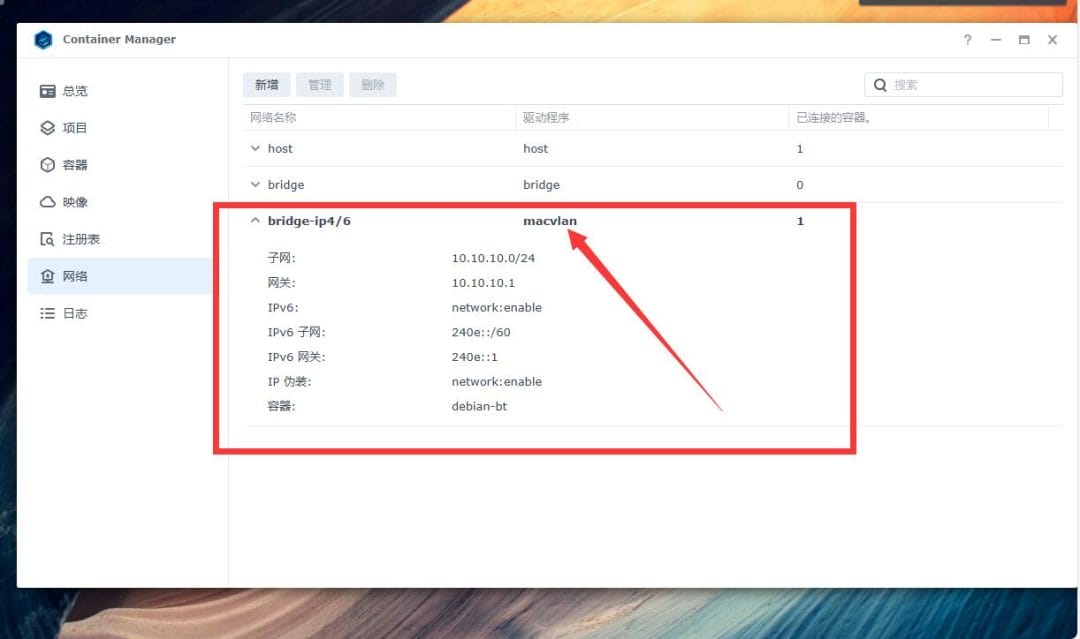The height and width of the screenshot is (639, 1080).
Task: Click the 管理 (Manage) button
Action: (x=320, y=84)
